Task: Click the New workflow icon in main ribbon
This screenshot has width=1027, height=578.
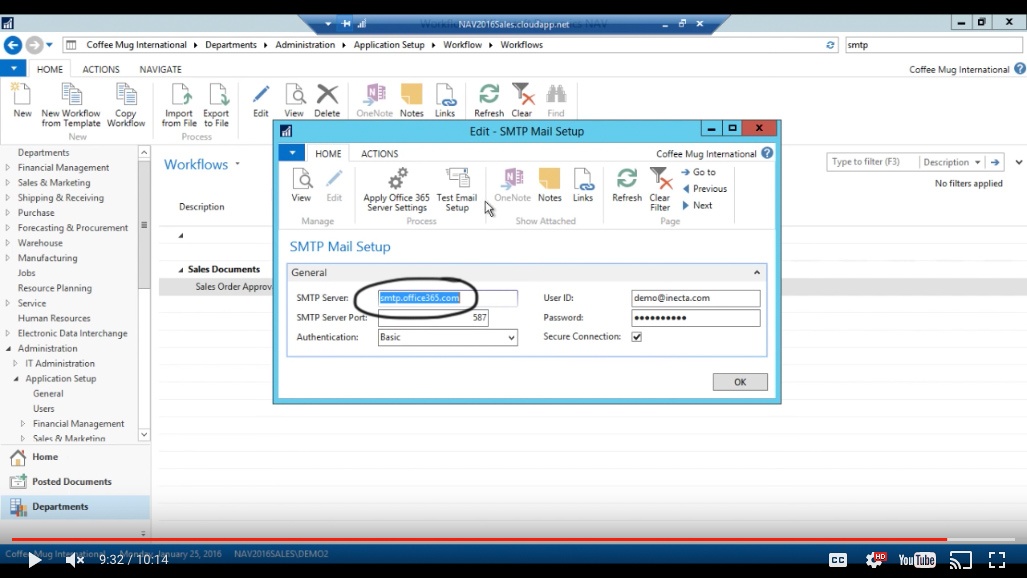Action: 22,100
